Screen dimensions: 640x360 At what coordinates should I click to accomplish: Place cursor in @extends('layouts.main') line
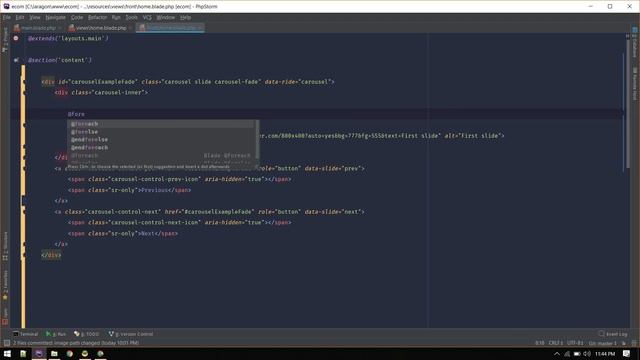coord(68,38)
